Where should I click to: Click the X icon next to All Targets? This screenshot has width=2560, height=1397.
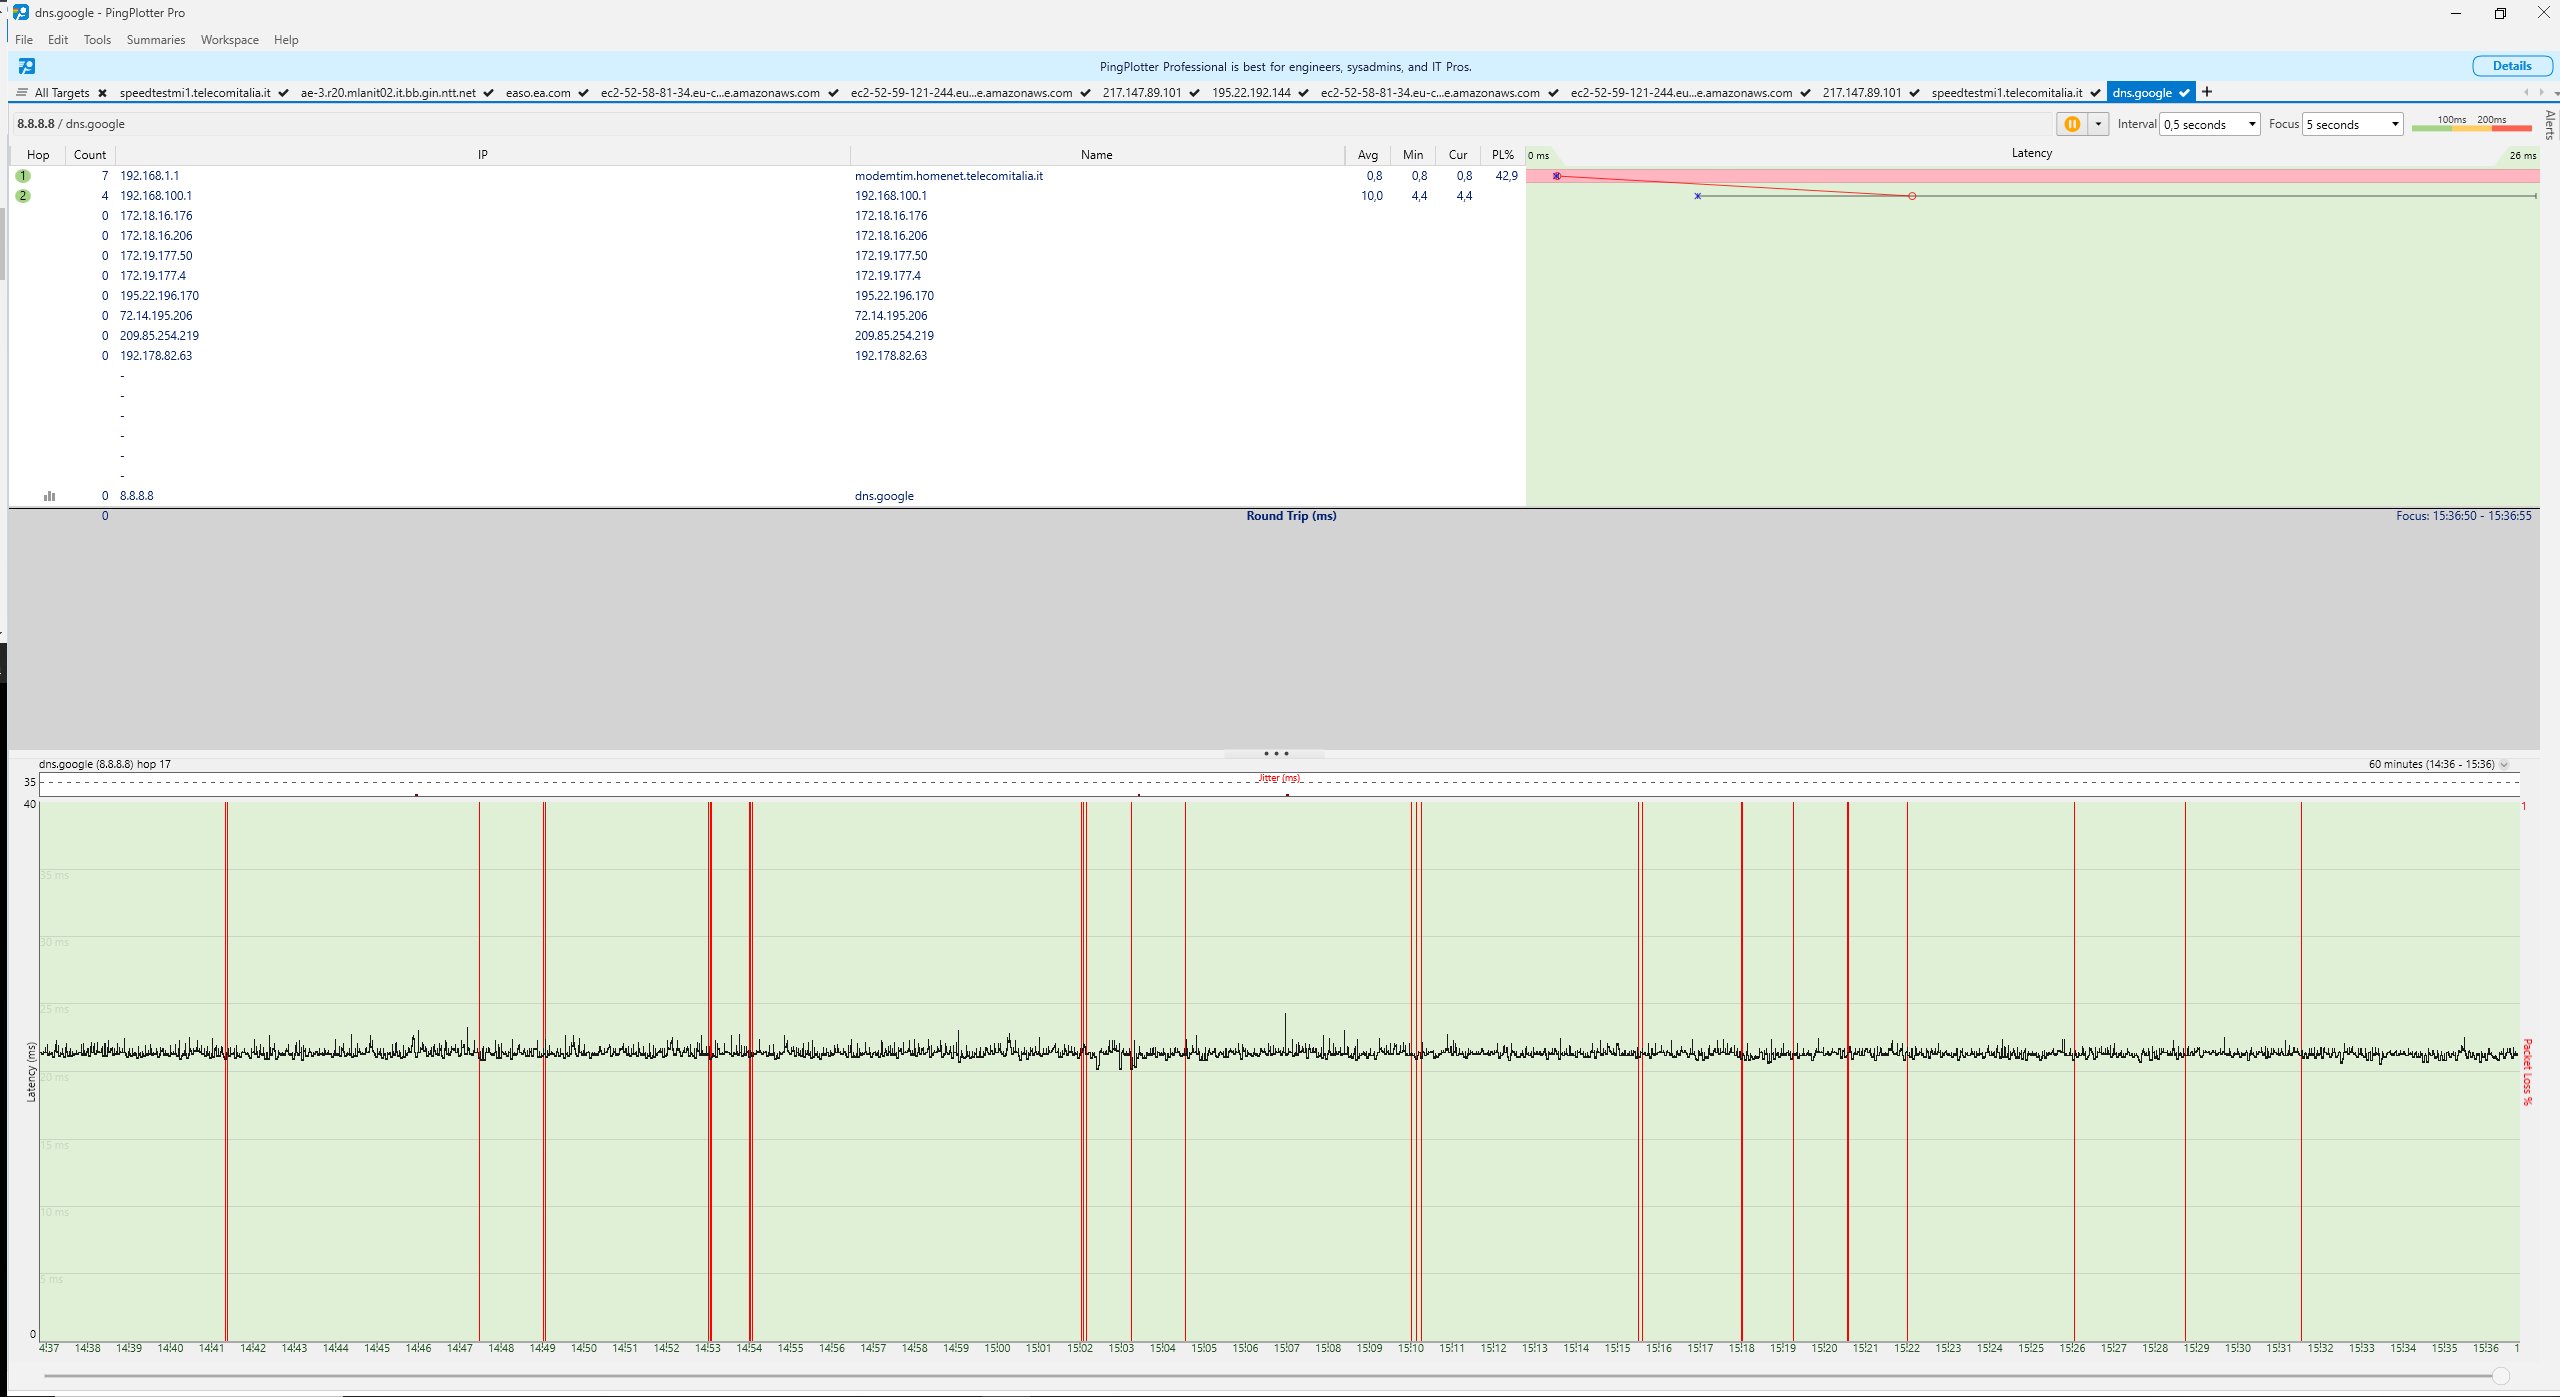coord(102,93)
